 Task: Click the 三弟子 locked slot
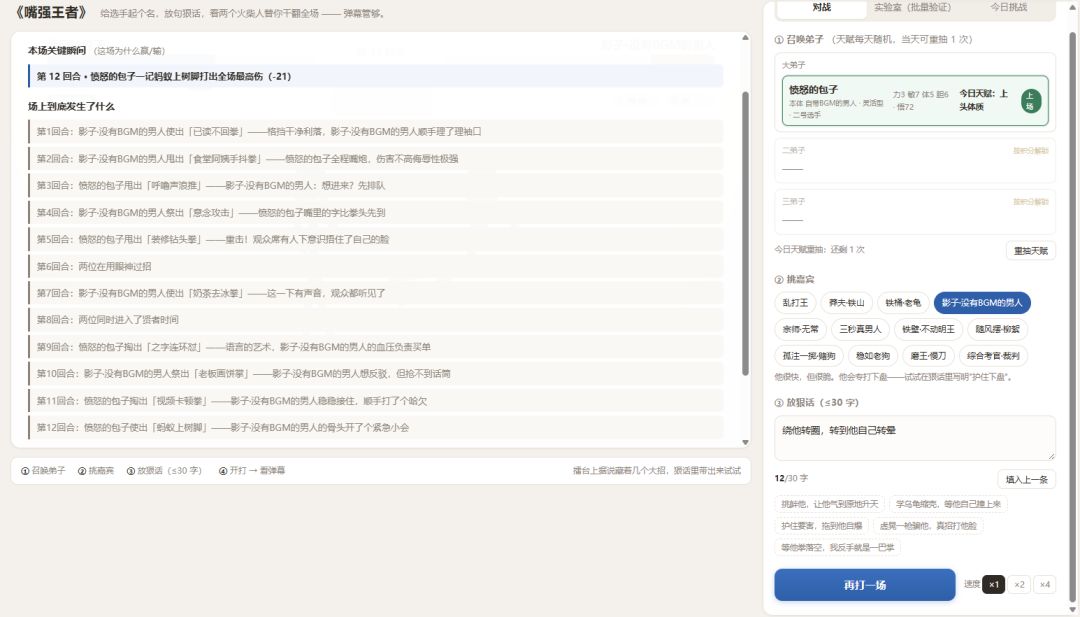pyautogui.click(x=915, y=212)
